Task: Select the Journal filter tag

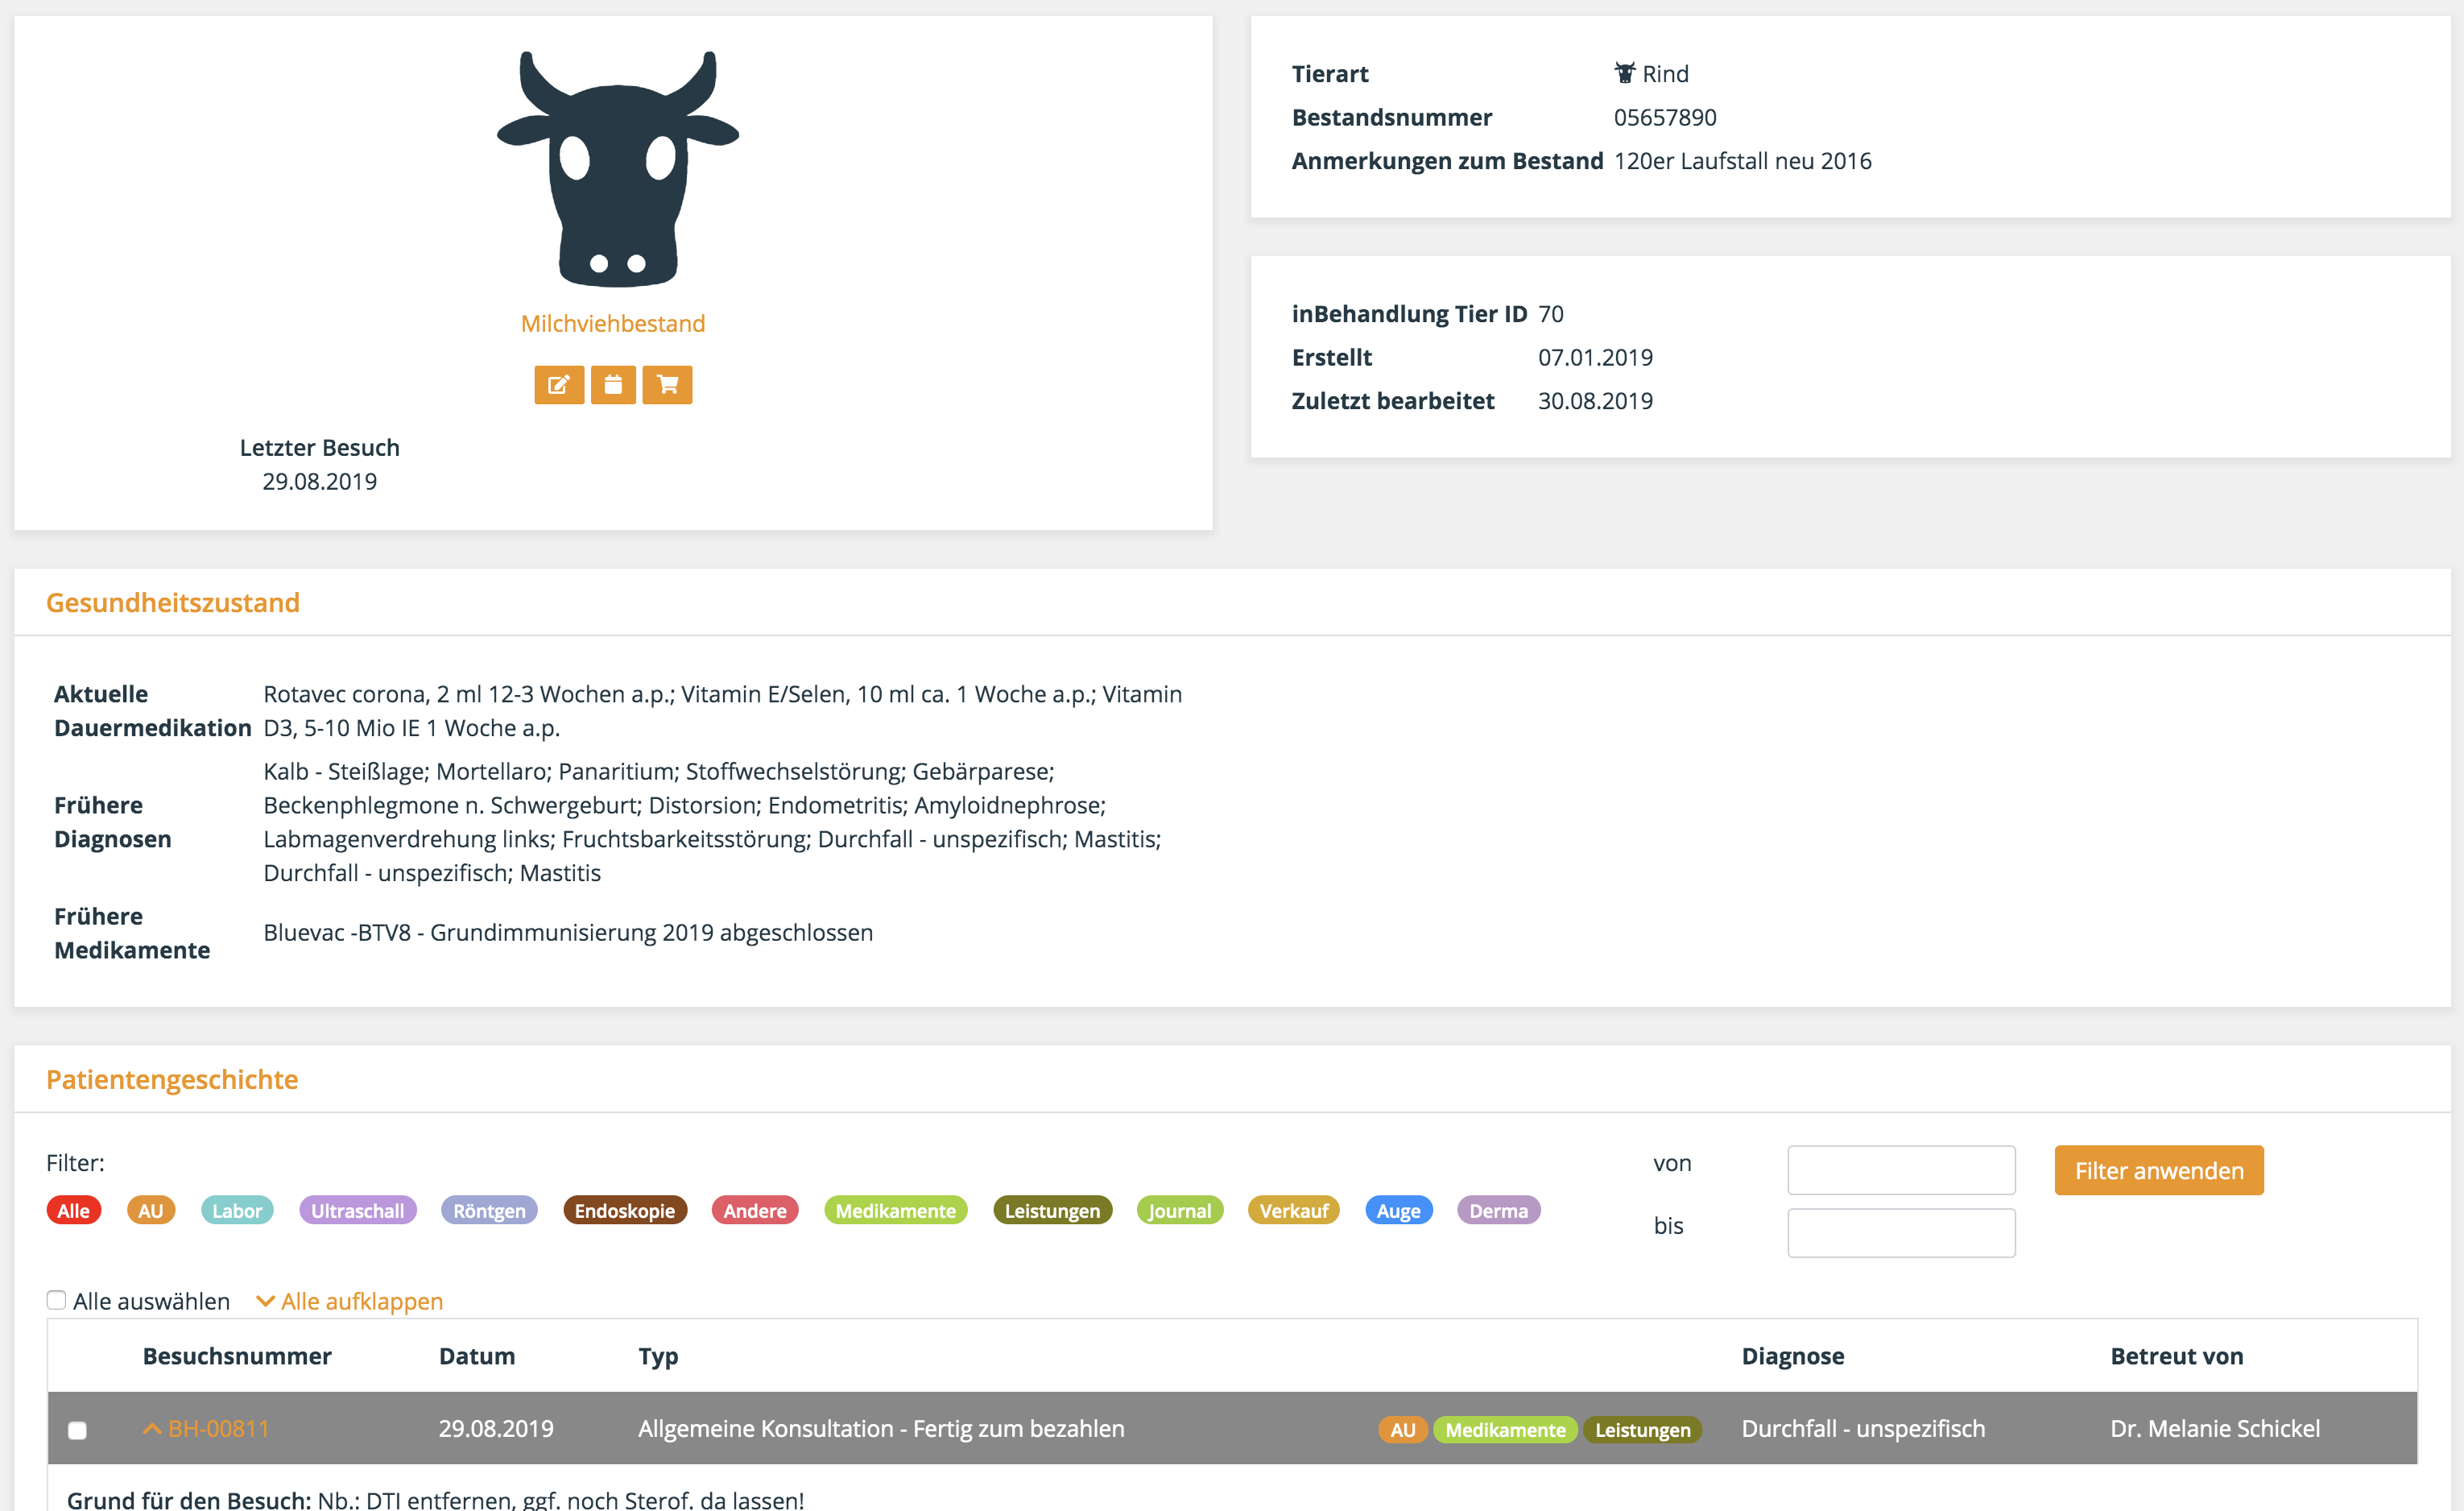Action: (x=1180, y=1210)
